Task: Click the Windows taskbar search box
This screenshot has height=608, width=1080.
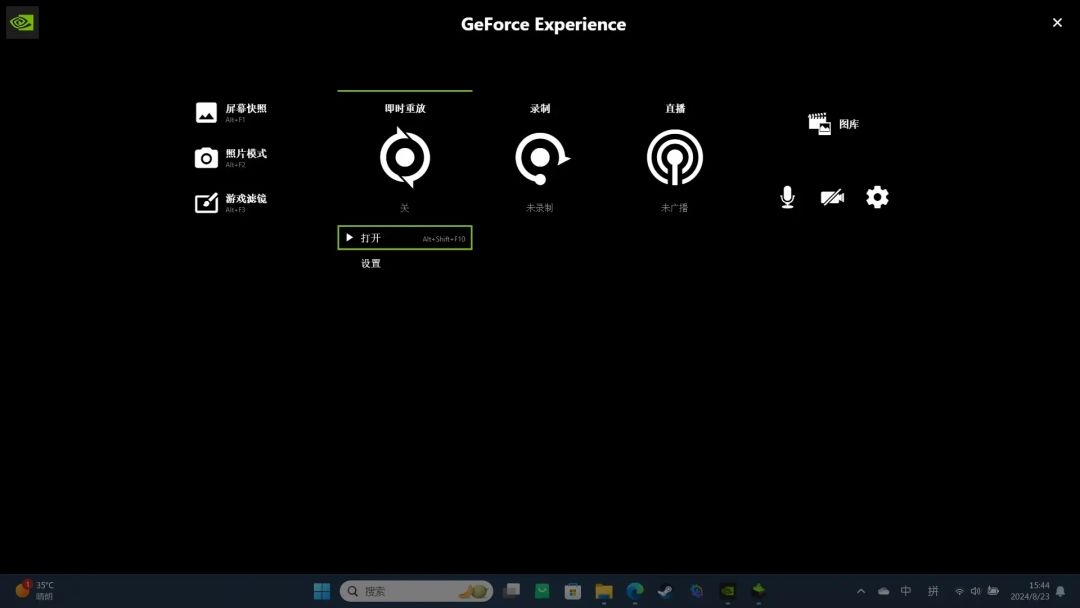Action: click(x=416, y=591)
